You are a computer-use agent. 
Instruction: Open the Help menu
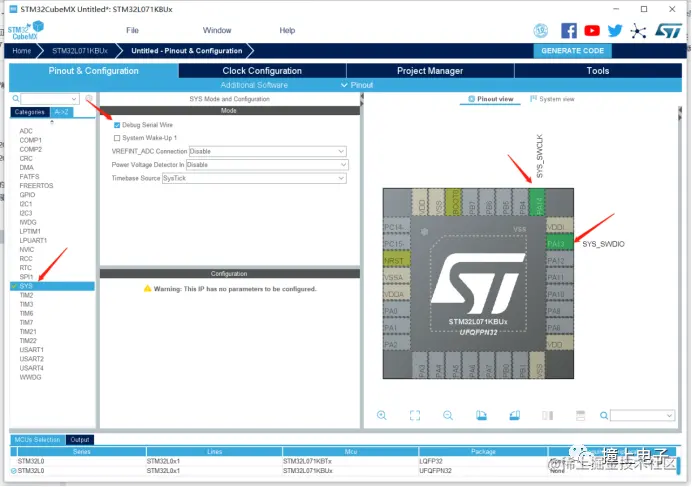coord(287,30)
